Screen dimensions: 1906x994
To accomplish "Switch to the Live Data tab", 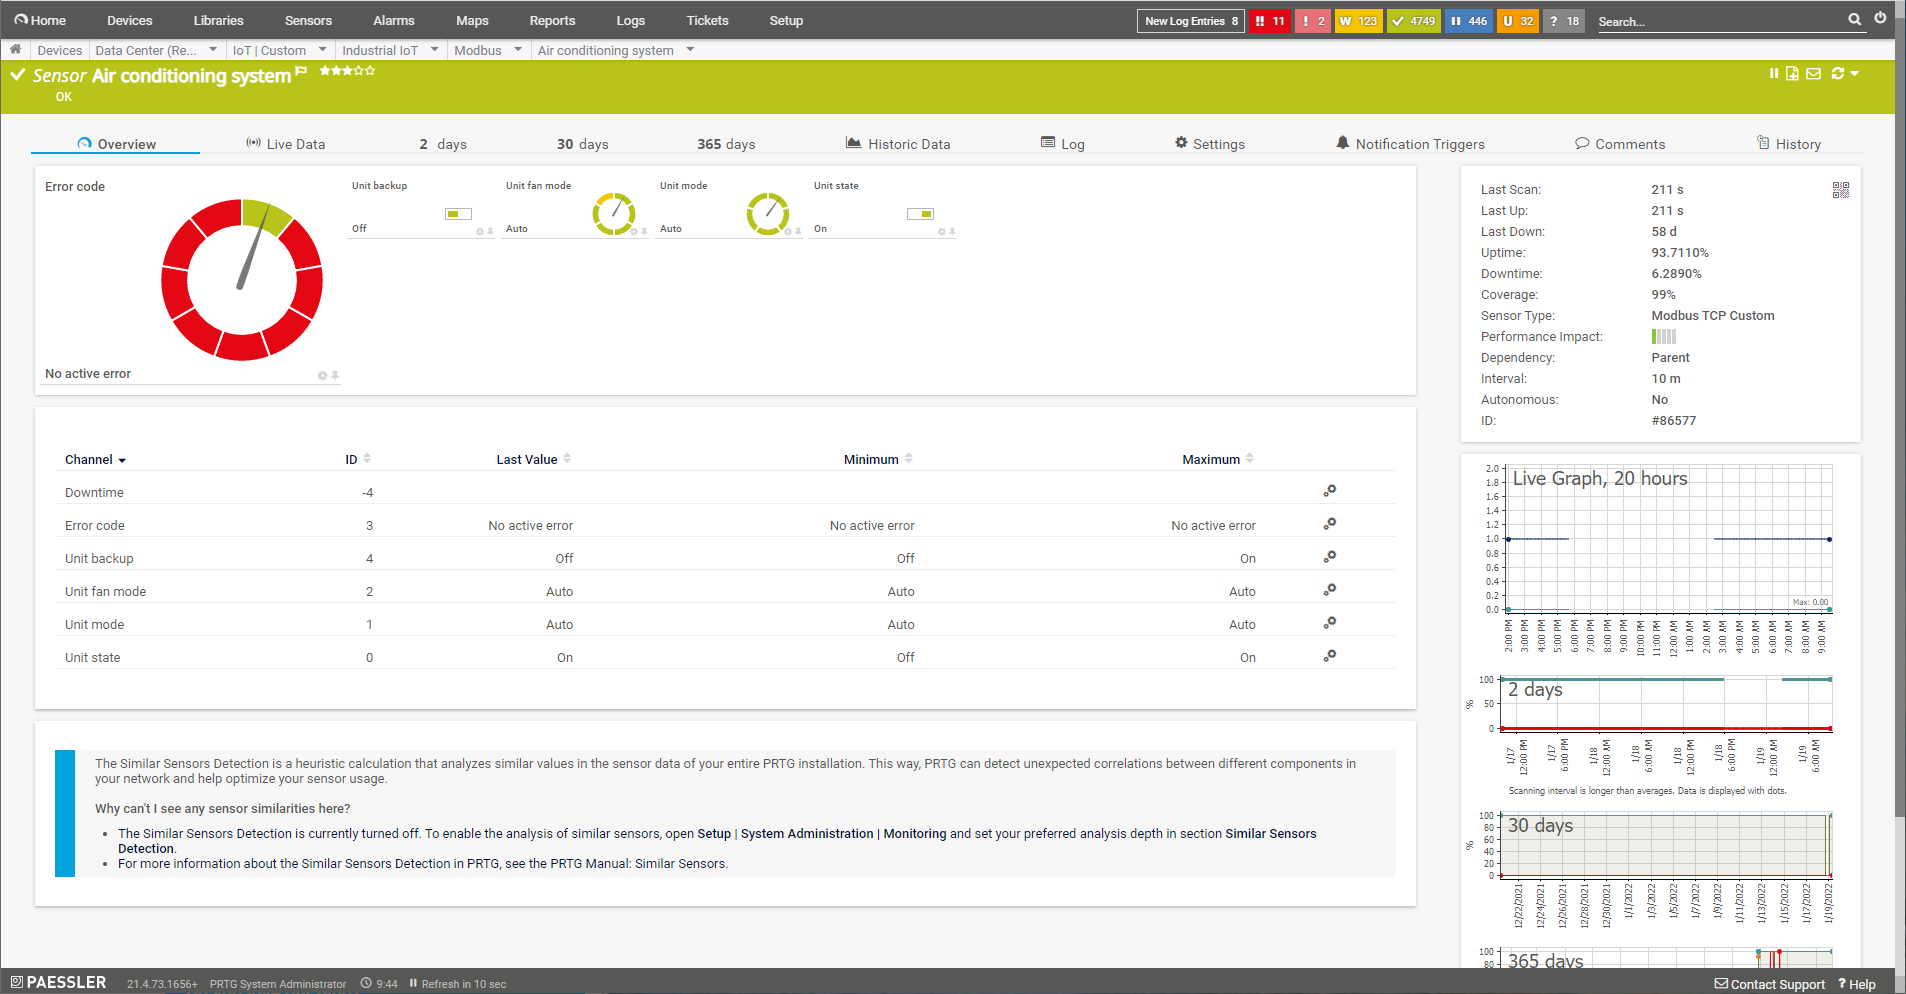I will 285,144.
